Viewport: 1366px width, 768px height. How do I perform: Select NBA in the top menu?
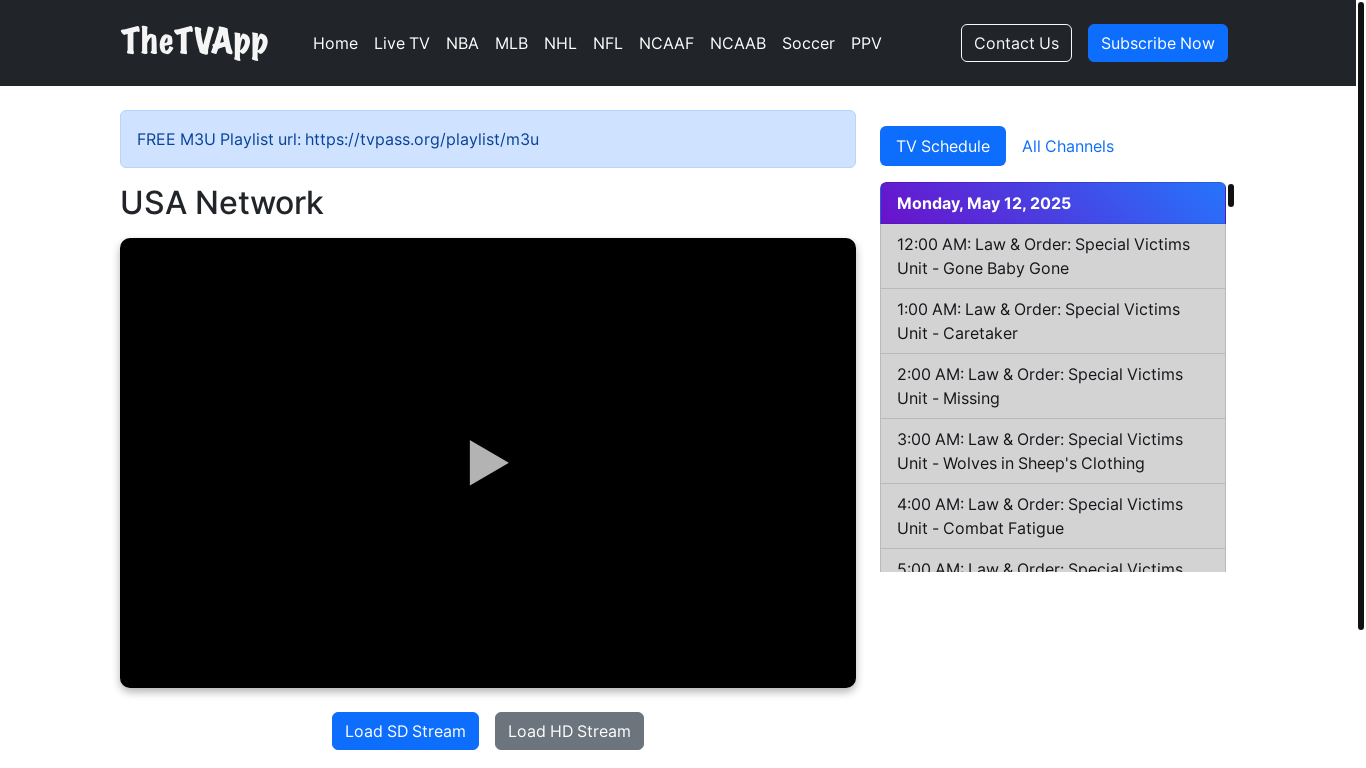462,43
